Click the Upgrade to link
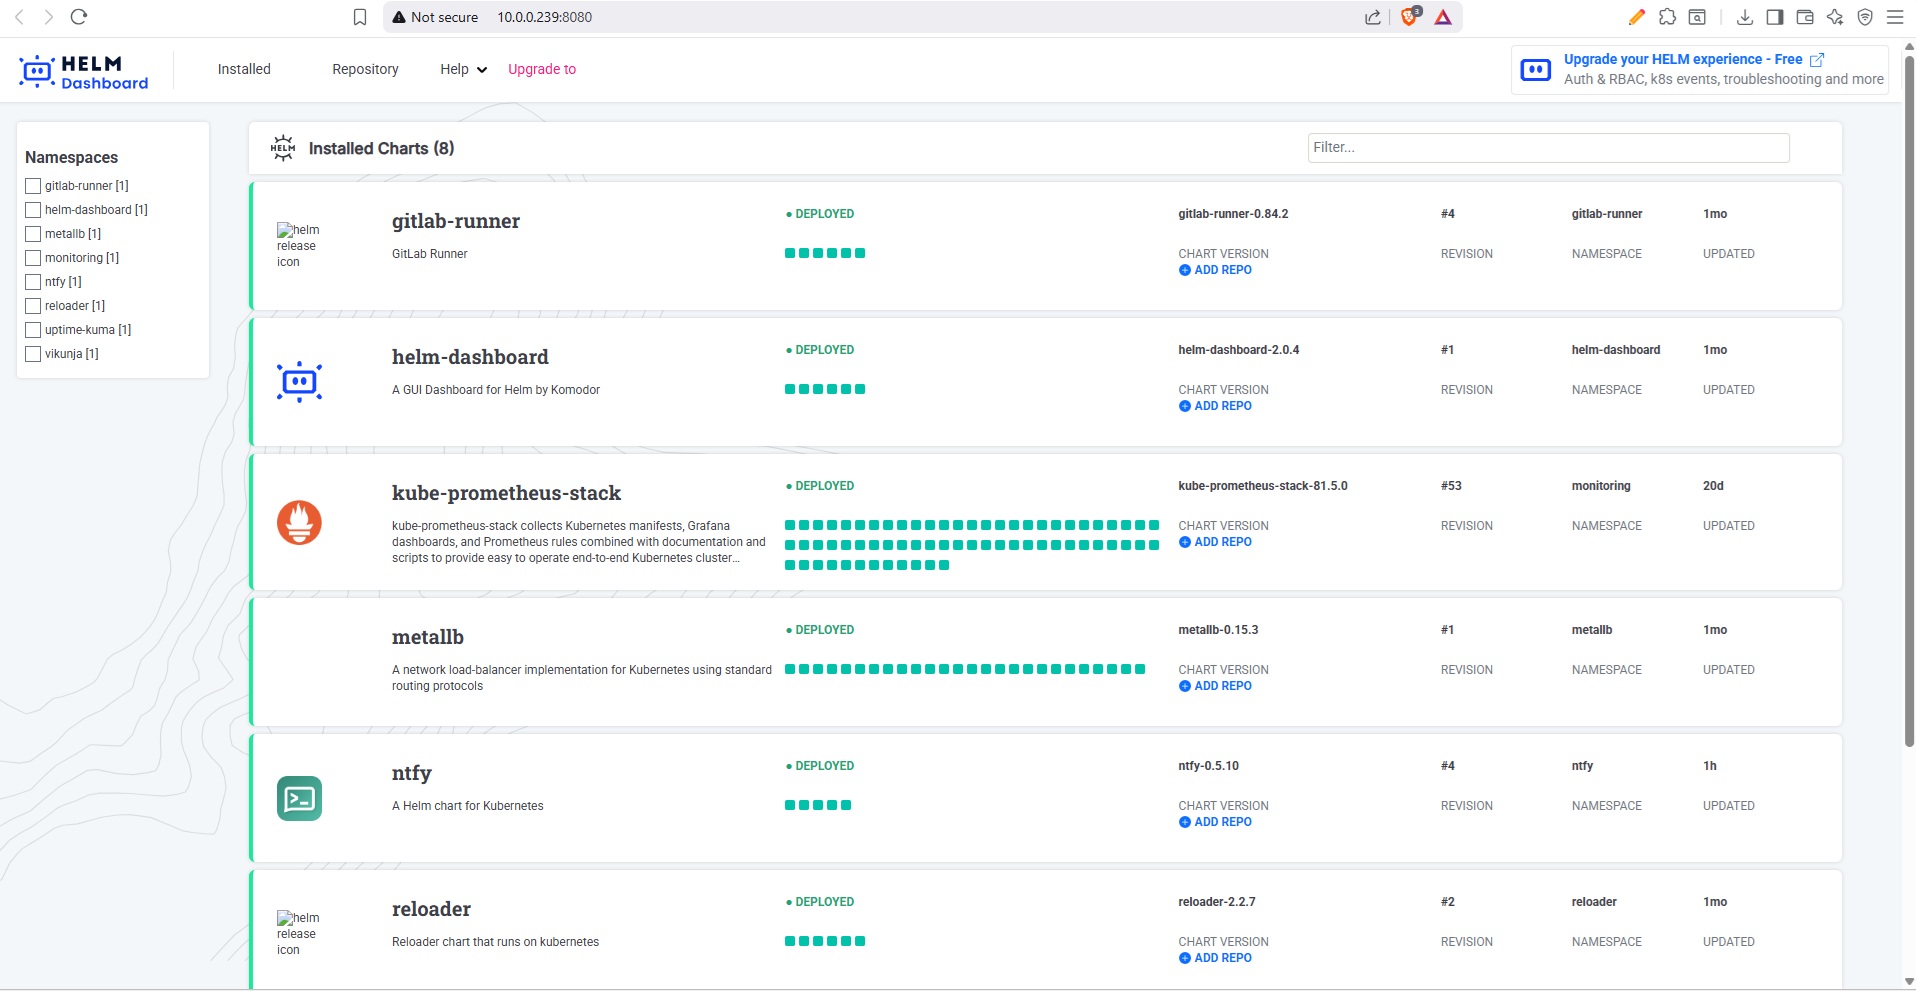1916x991 pixels. (542, 69)
